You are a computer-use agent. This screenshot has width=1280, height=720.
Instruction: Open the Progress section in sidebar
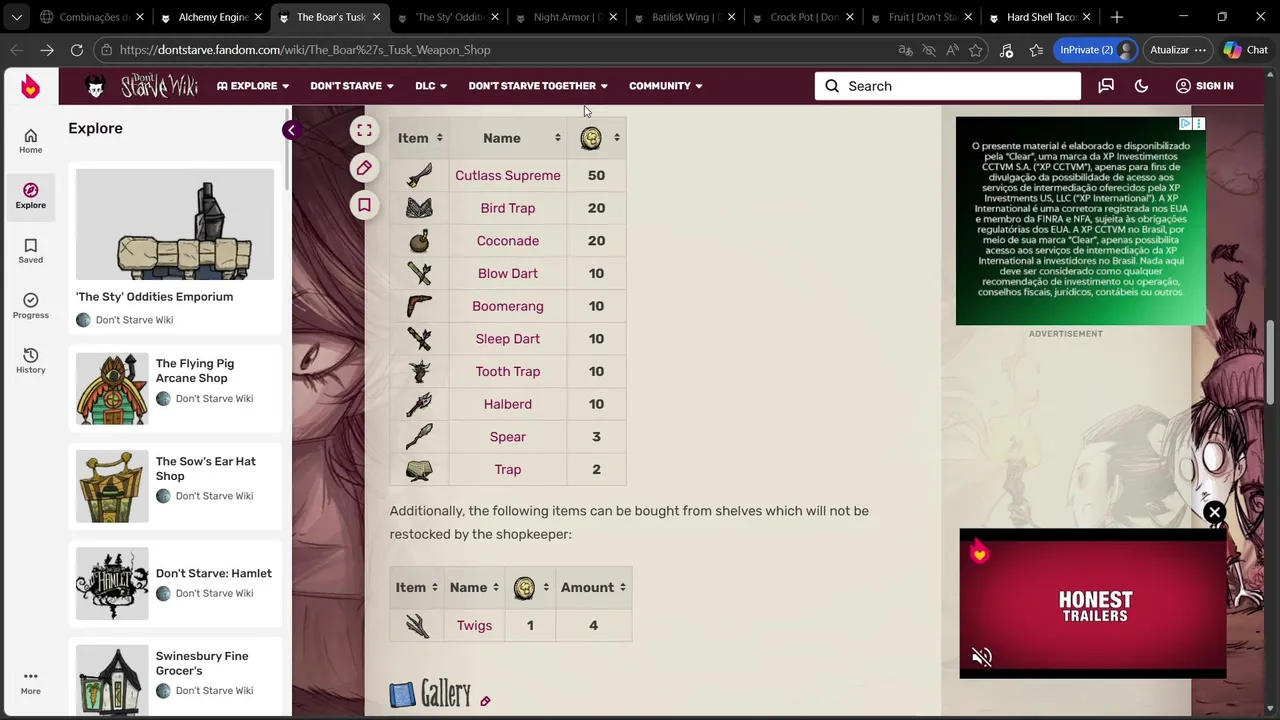click(x=30, y=306)
